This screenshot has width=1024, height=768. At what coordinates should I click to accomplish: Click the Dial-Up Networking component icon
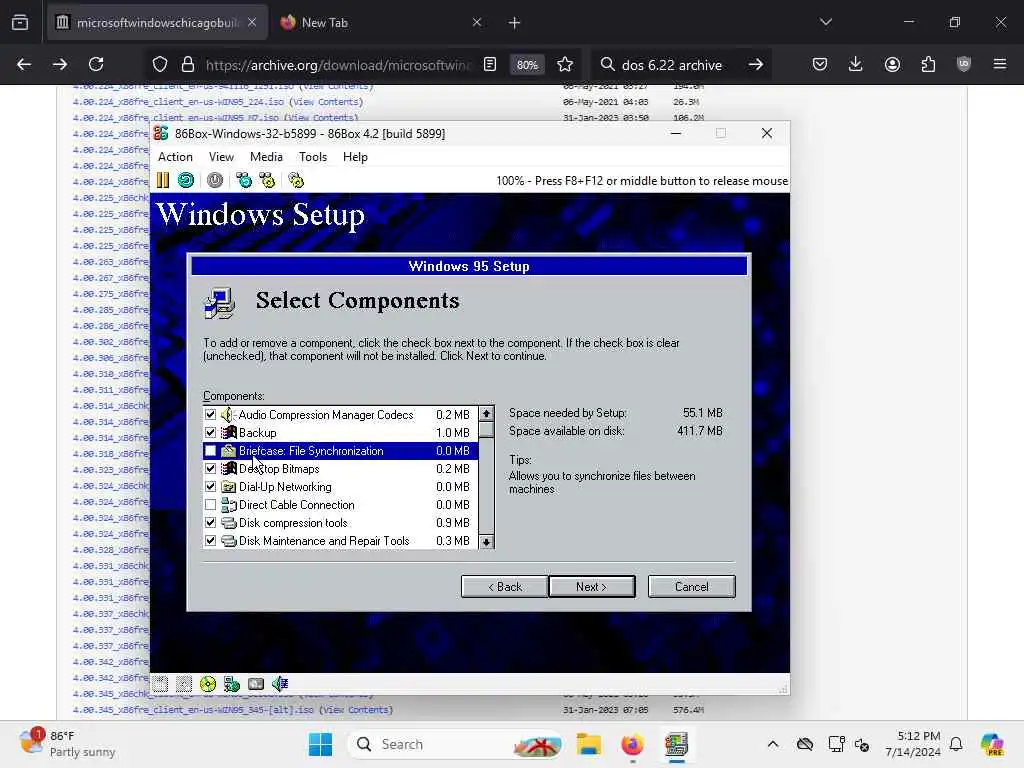(x=228, y=487)
